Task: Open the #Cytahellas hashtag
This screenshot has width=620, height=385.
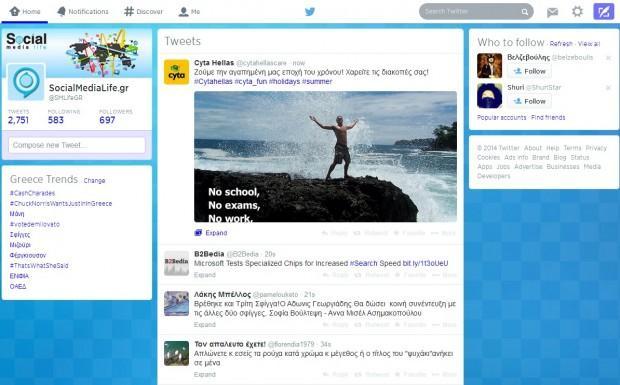Action: [213, 81]
